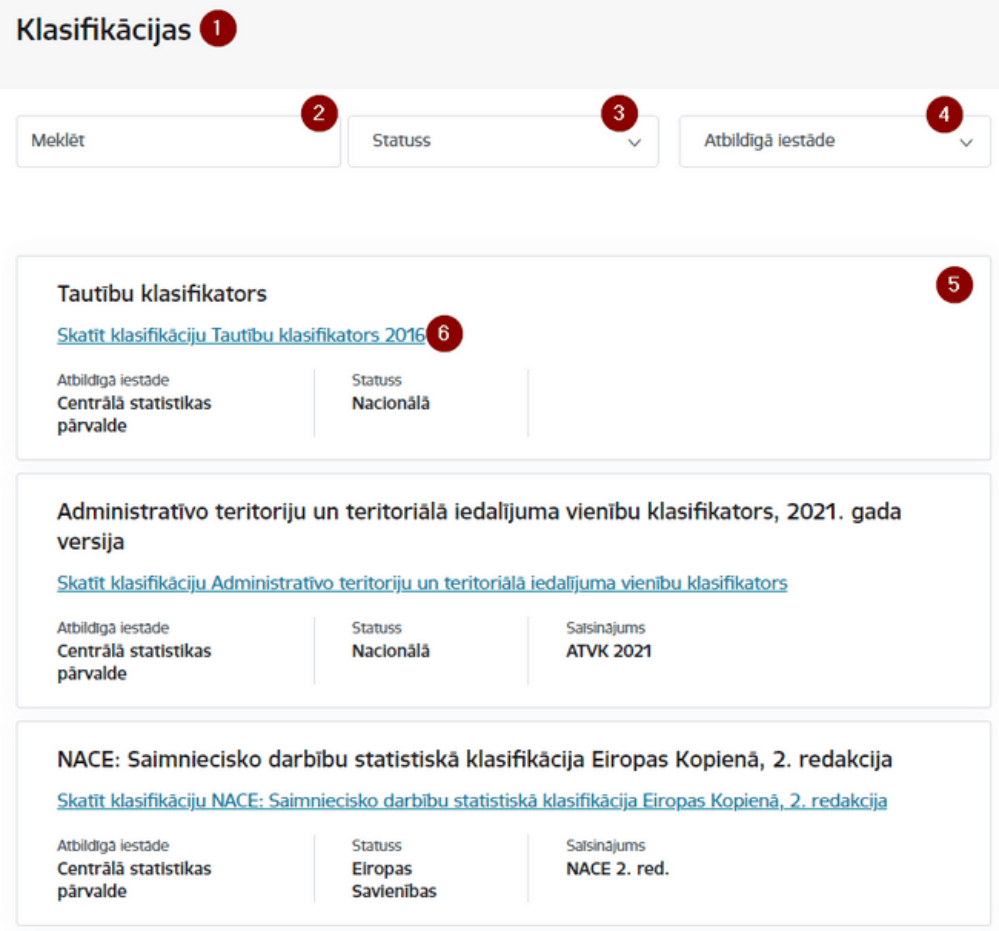Click the ATVK 2021 abbreviation value

click(x=609, y=651)
